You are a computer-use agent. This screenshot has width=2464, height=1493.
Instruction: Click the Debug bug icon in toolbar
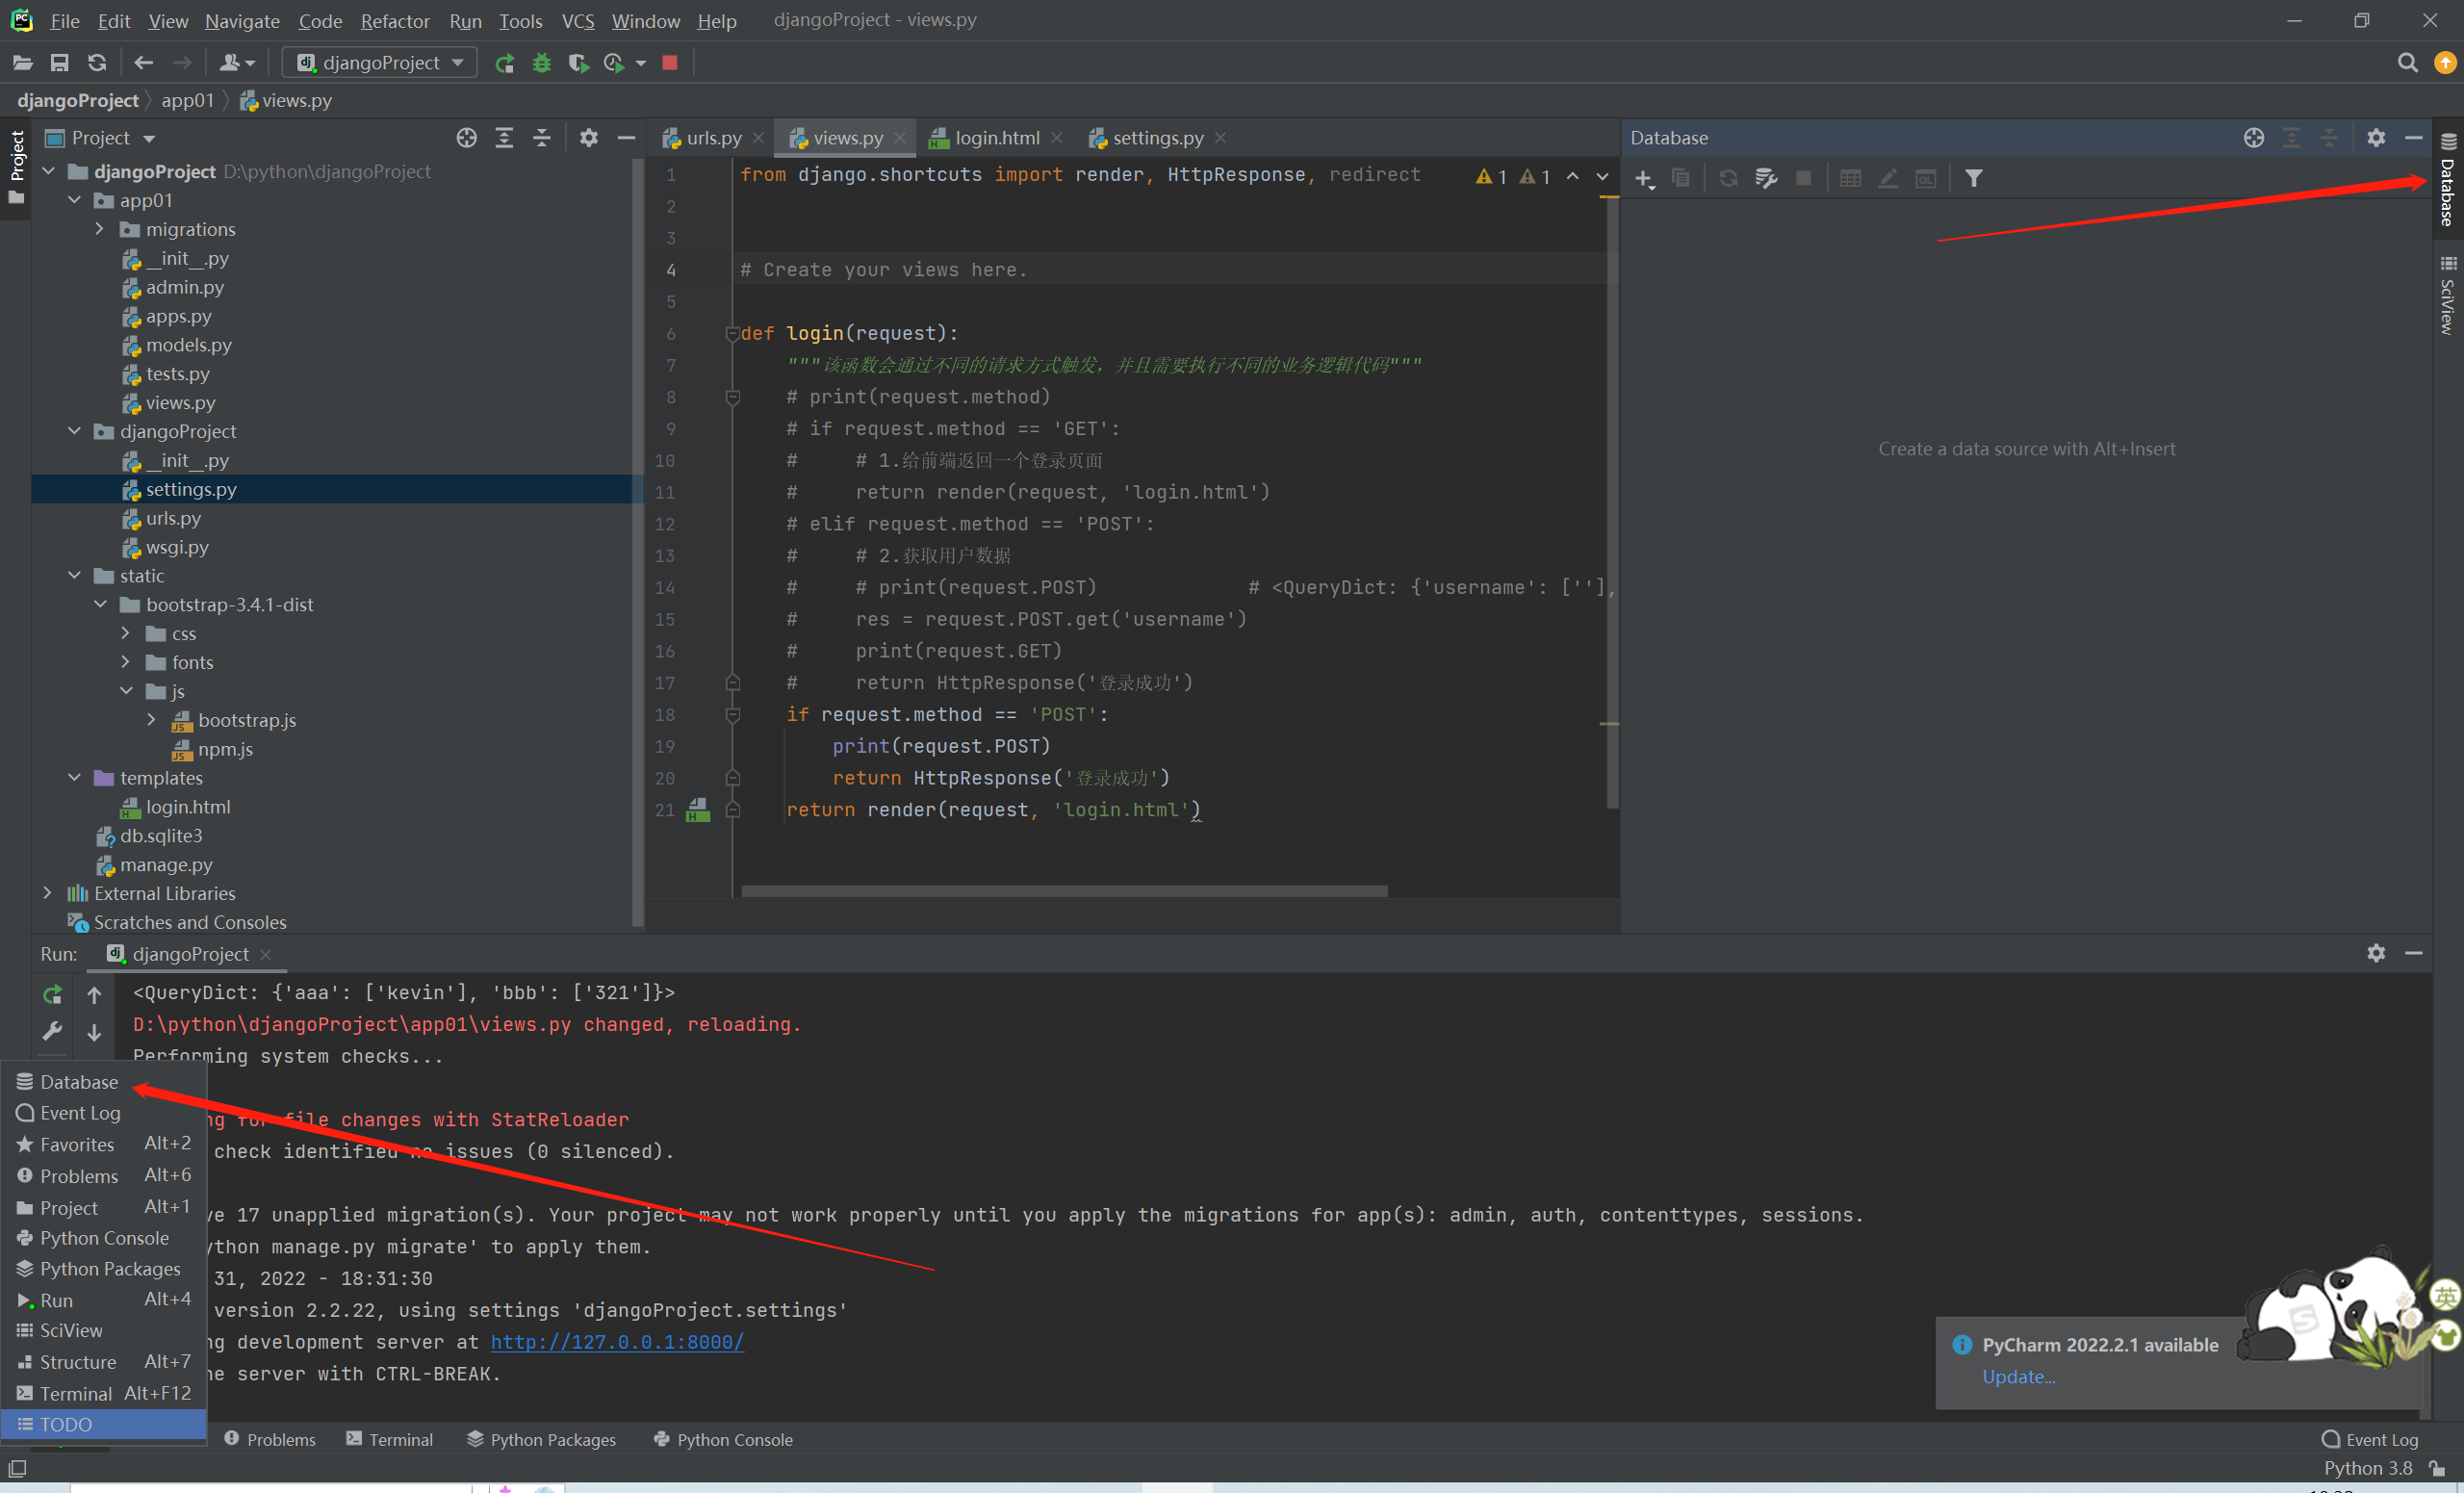tap(541, 63)
